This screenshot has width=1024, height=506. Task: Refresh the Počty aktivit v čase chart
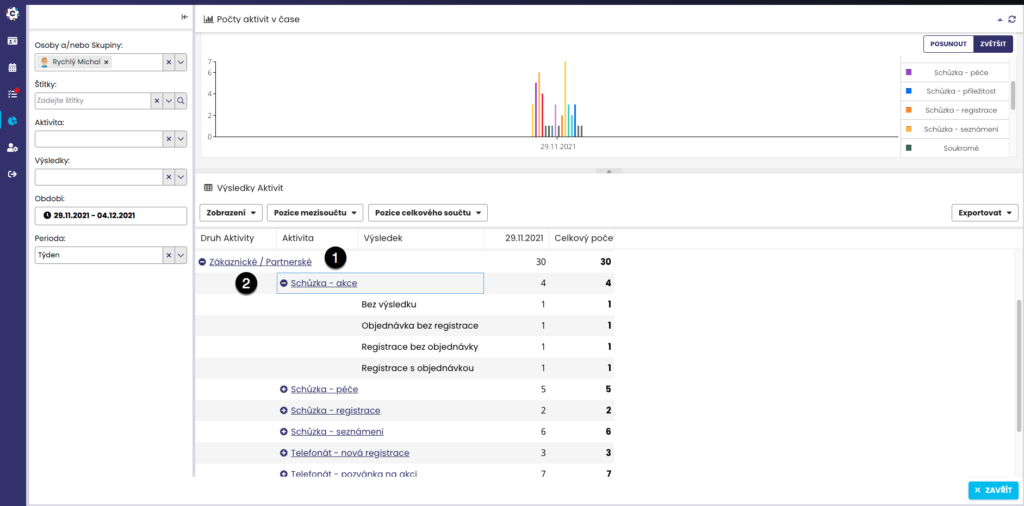pyautogui.click(x=1011, y=19)
